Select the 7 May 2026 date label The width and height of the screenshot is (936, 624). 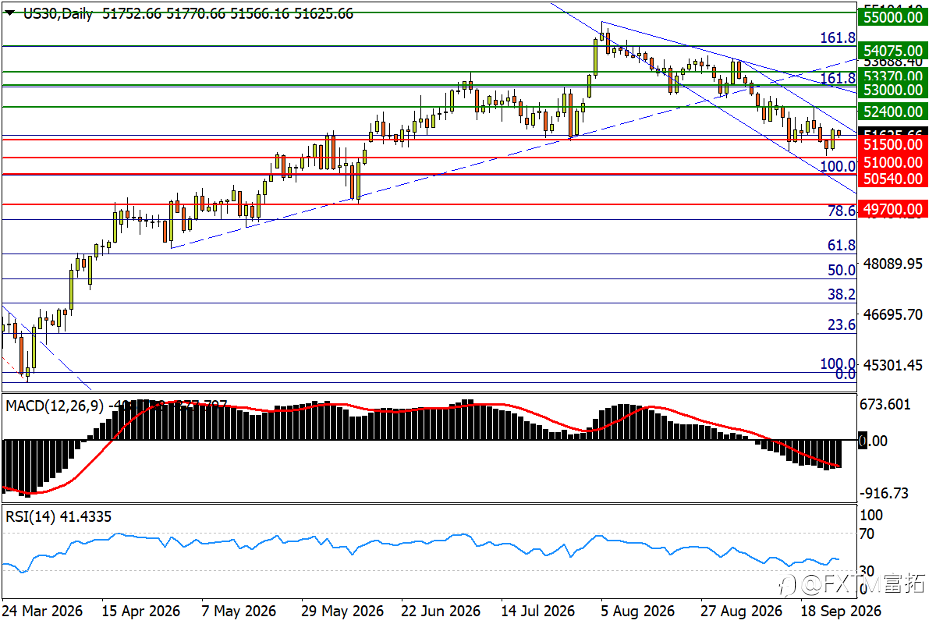(x=239, y=611)
